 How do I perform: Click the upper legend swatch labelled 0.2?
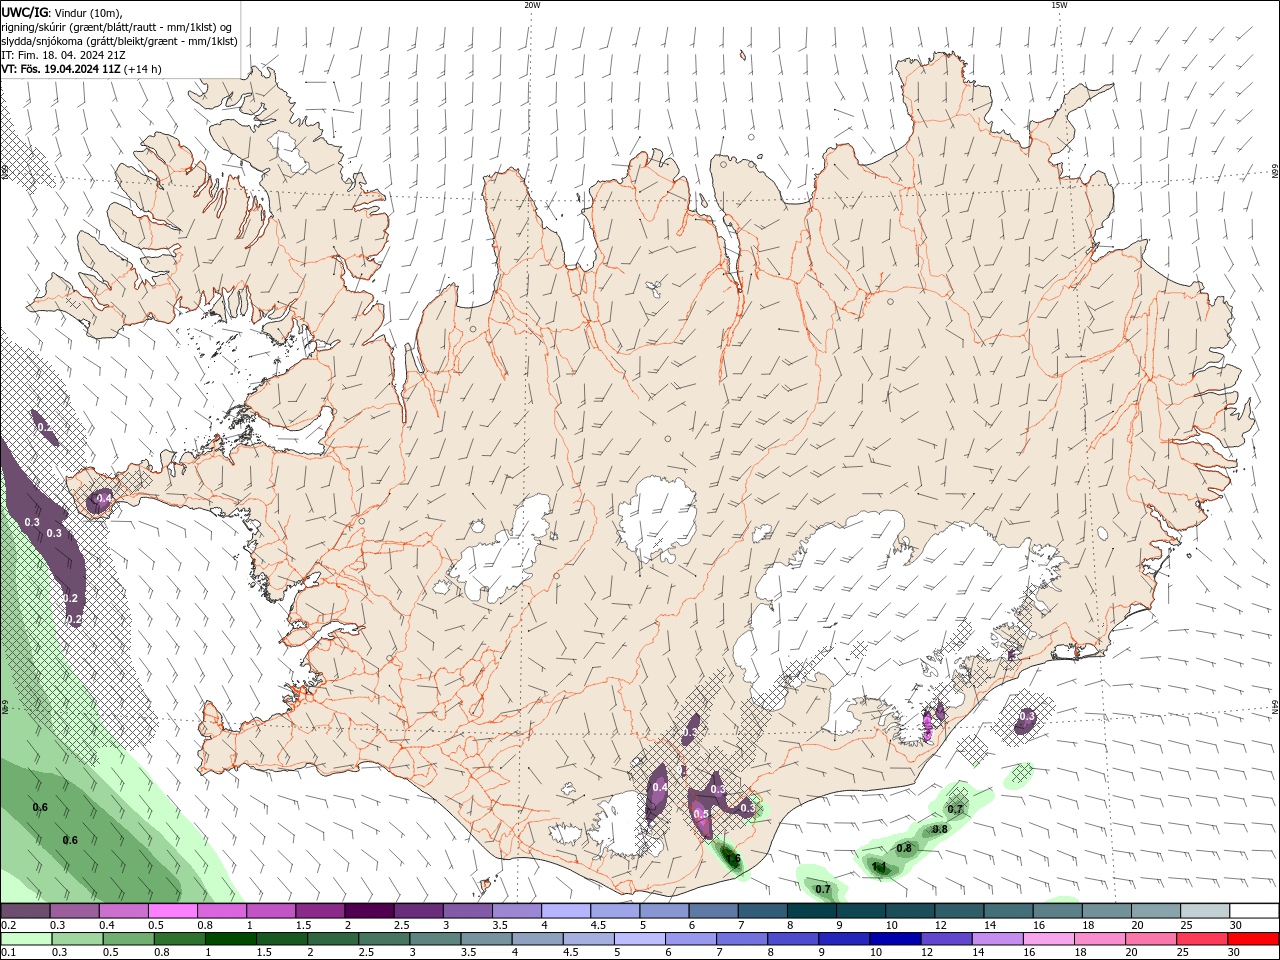click(x=26, y=911)
